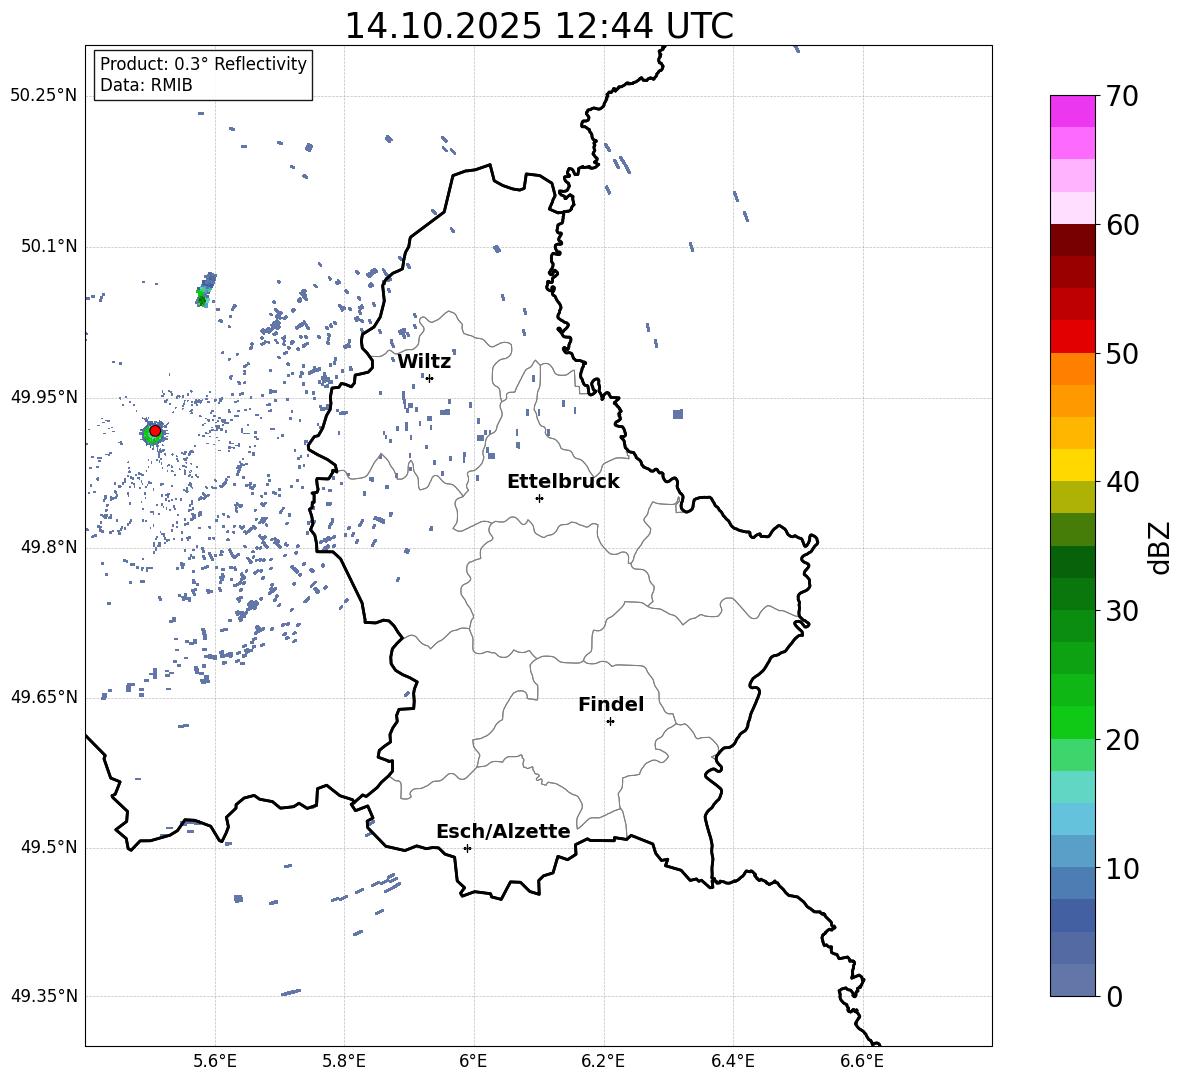Image resolution: width=1184 pixels, height=1081 pixels.
Task: Click the bright red colorbar segment above 50
Action: point(1073,337)
